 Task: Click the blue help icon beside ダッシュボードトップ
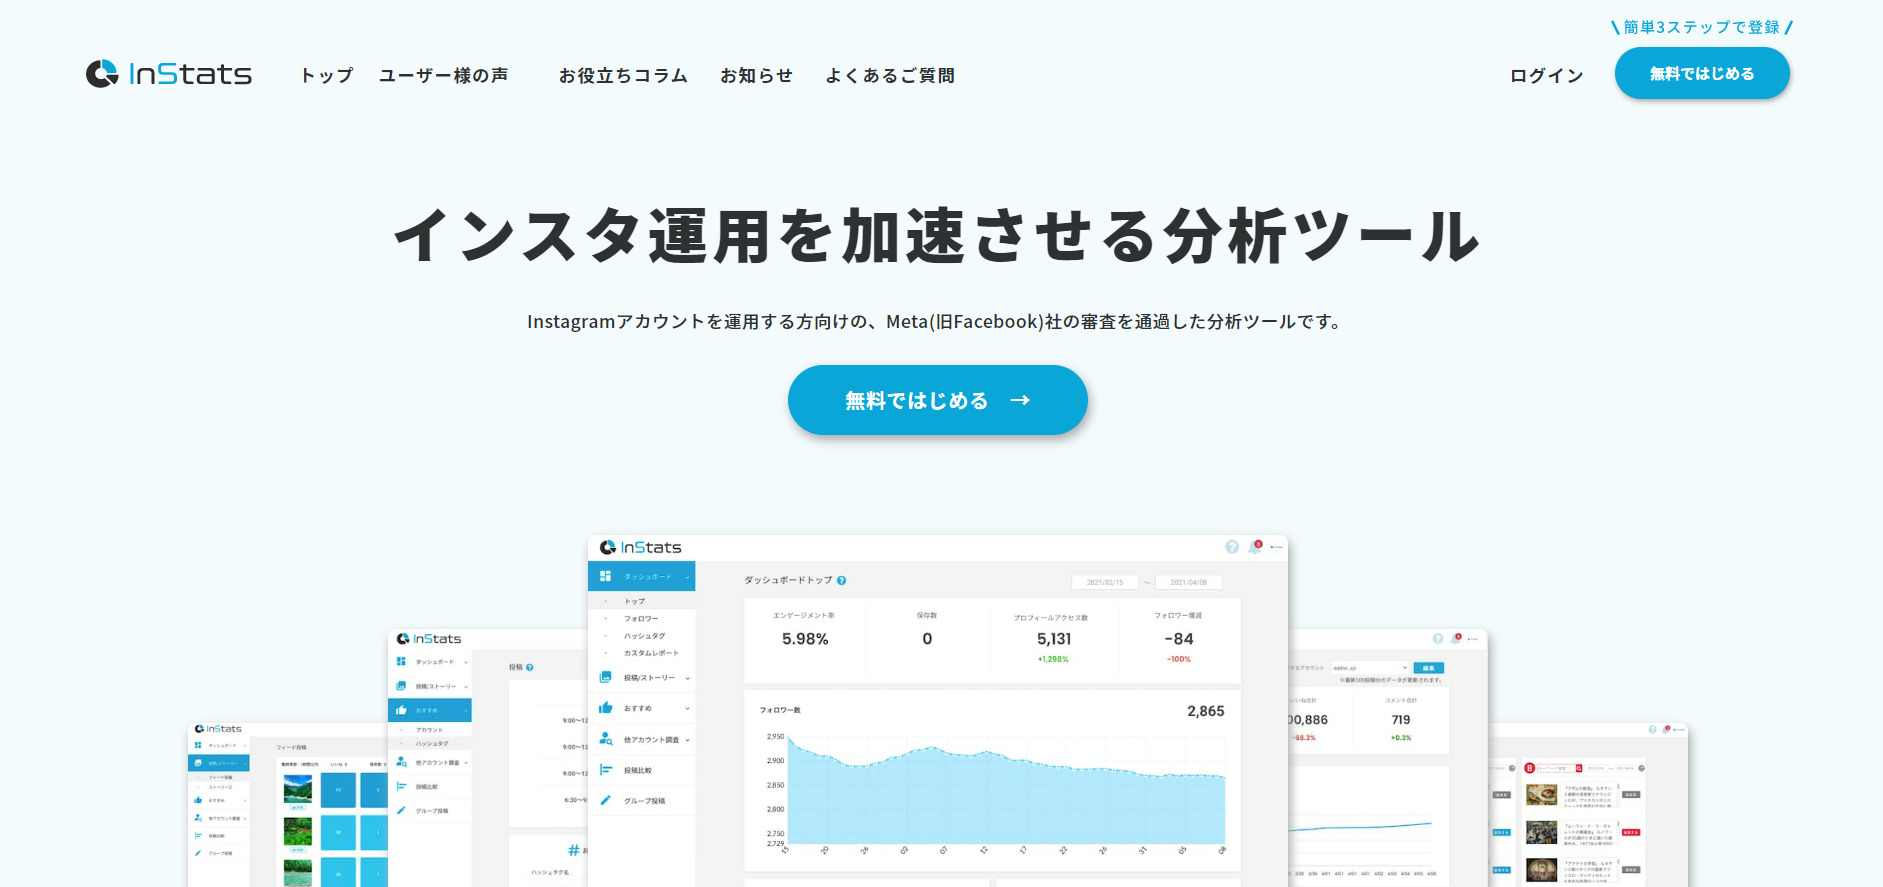point(841,580)
